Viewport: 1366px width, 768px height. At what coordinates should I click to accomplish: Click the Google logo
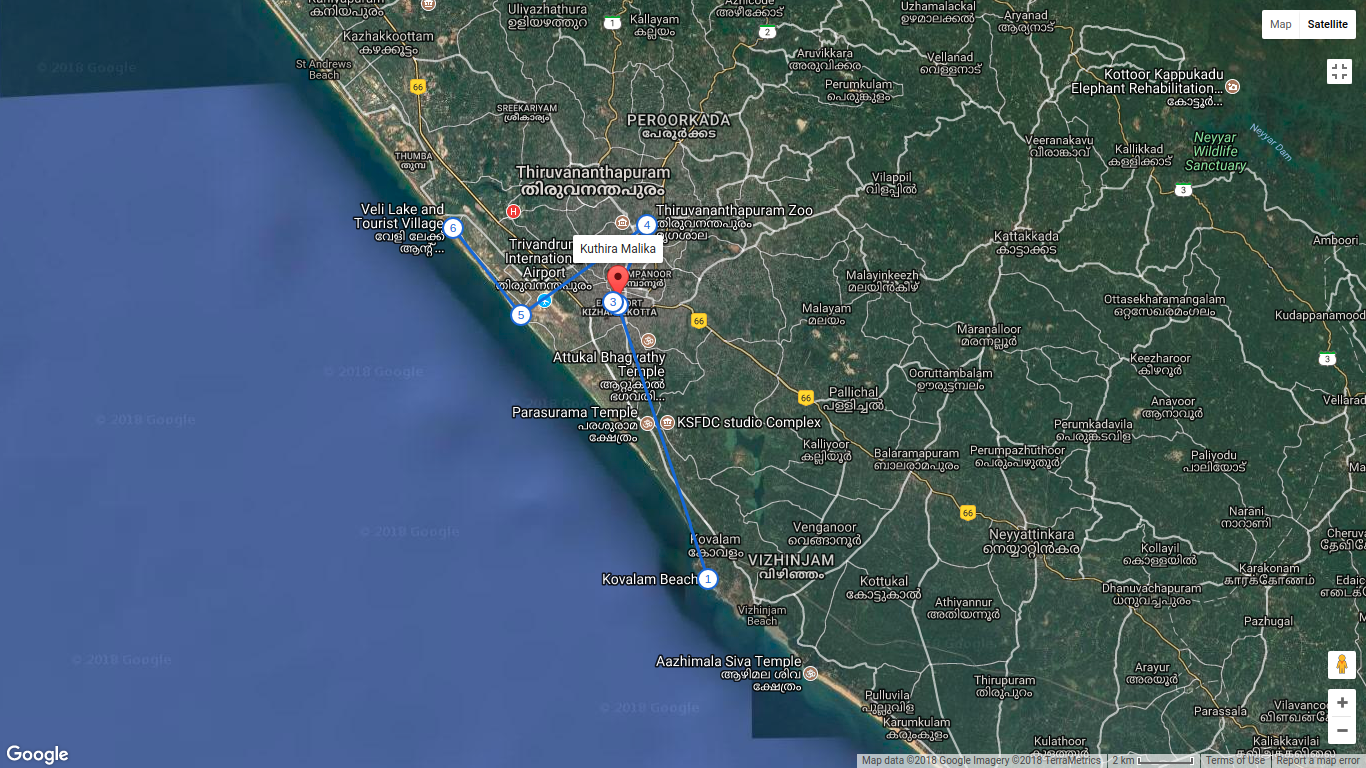35,753
